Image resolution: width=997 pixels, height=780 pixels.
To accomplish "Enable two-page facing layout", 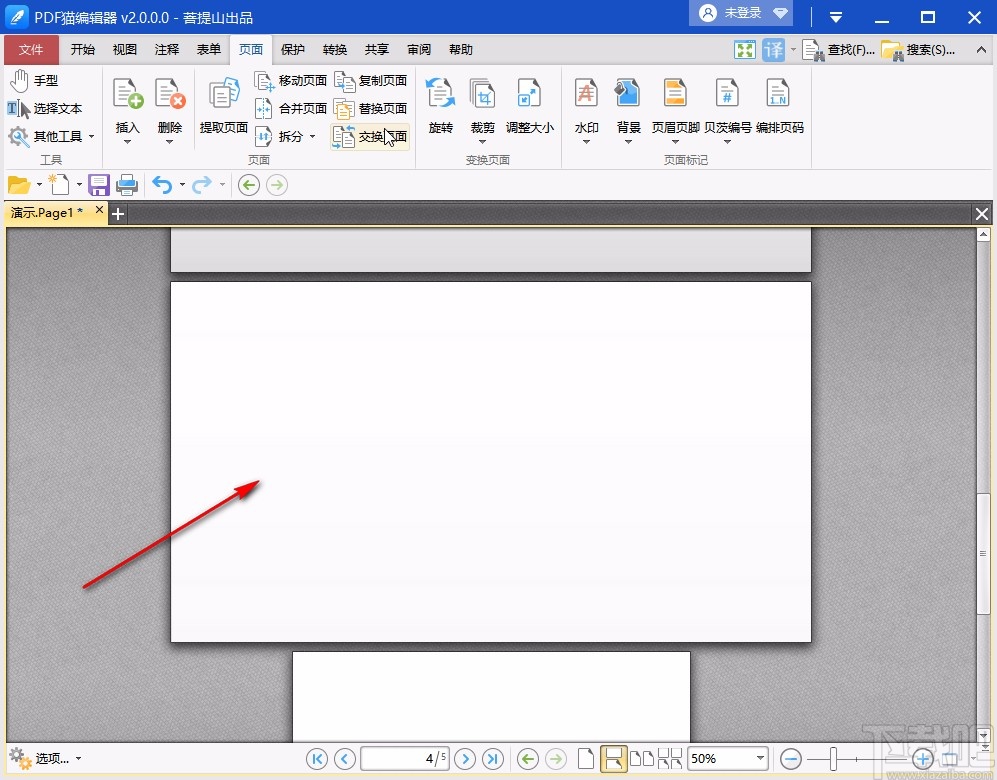I will 641,759.
